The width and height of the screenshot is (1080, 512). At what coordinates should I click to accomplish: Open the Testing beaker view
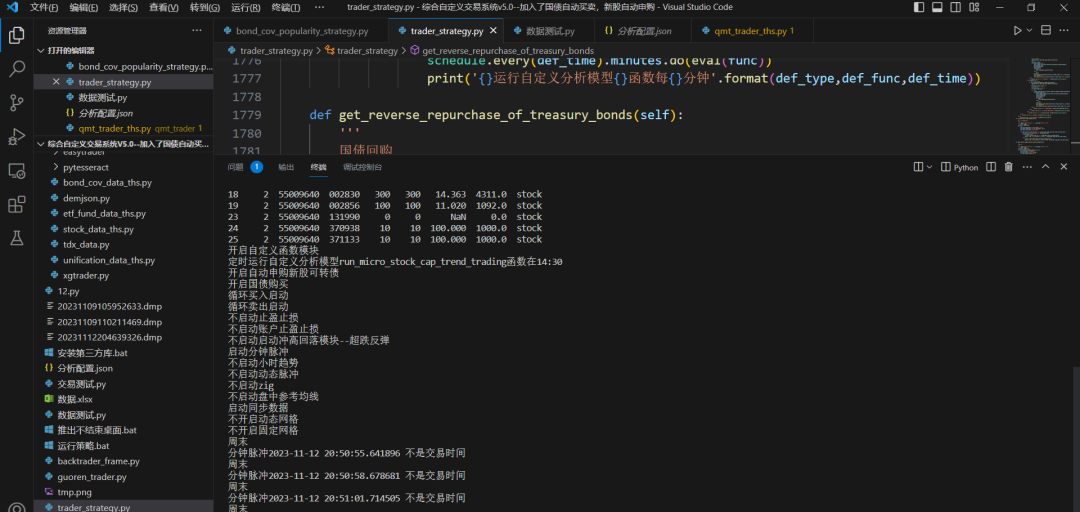(x=17, y=238)
